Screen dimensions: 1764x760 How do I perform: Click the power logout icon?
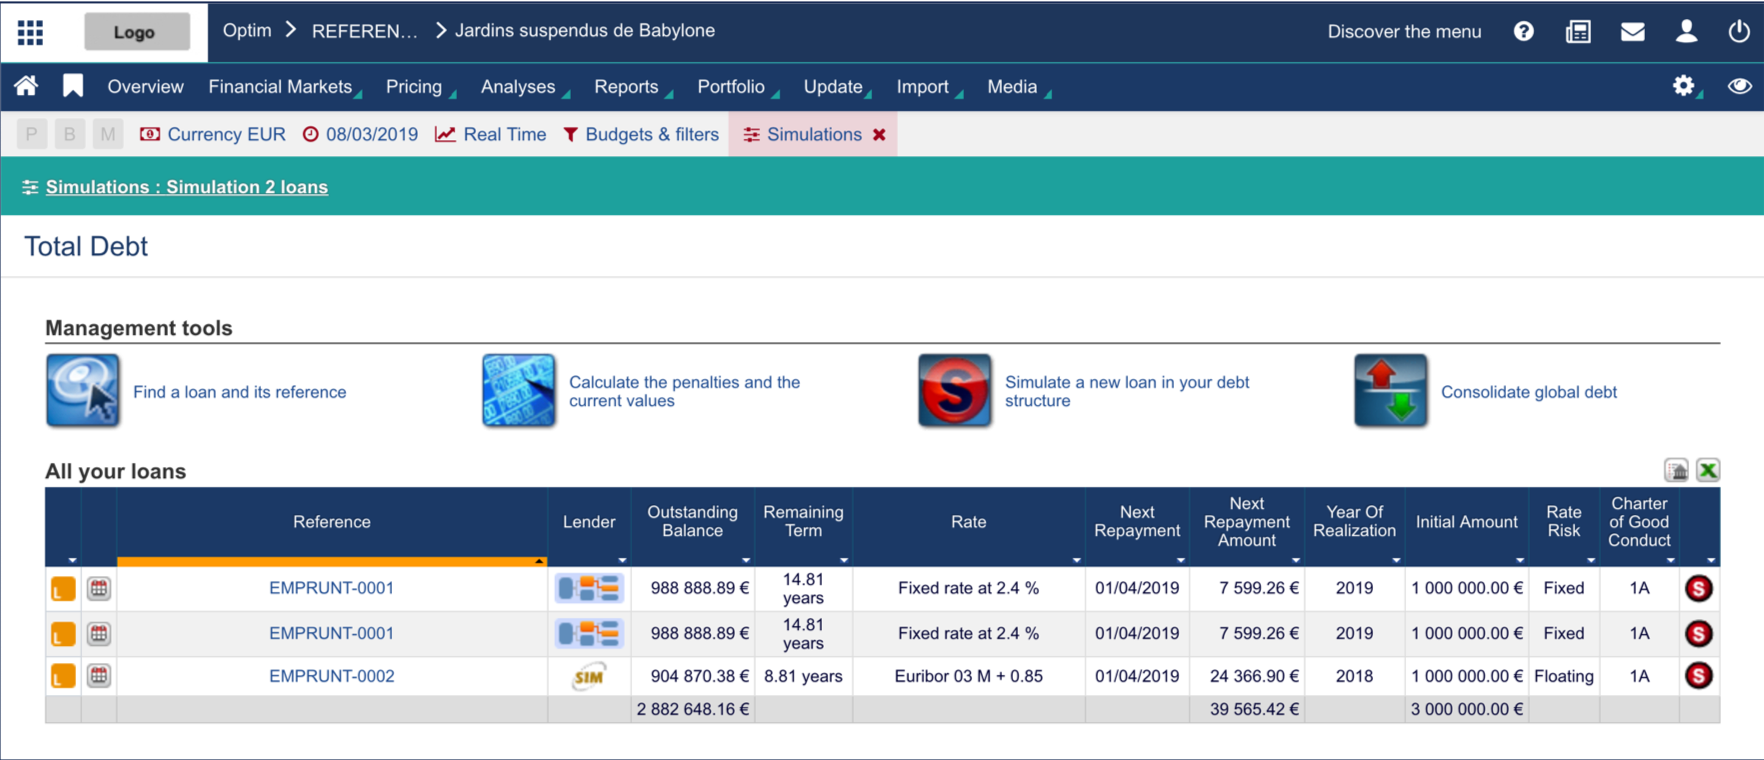(x=1739, y=31)
